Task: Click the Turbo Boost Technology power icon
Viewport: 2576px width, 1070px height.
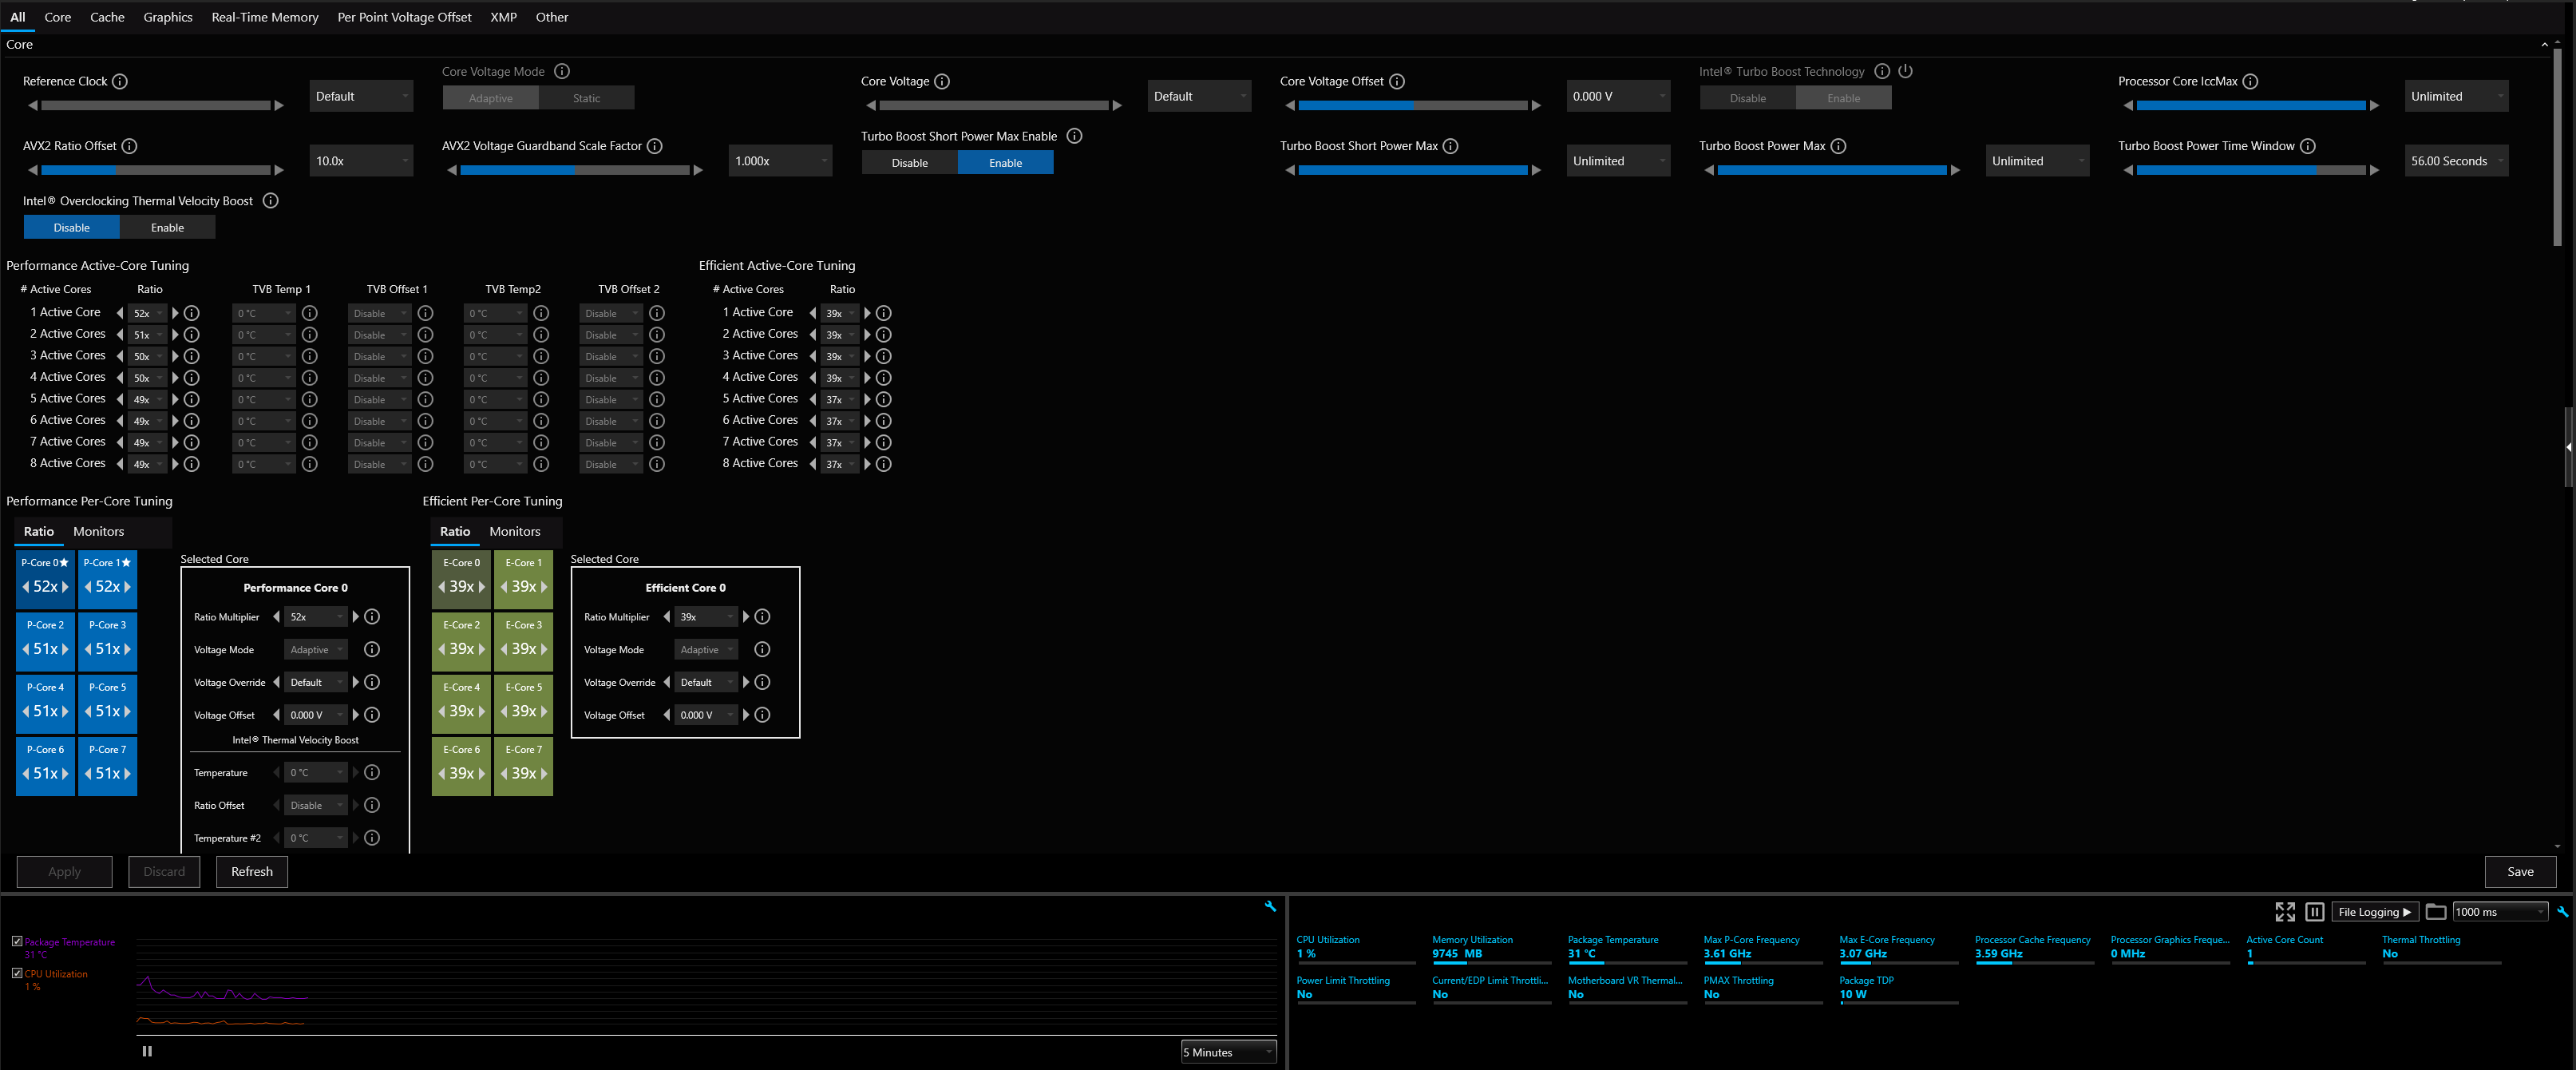Action: click(x=1905, y=71)
